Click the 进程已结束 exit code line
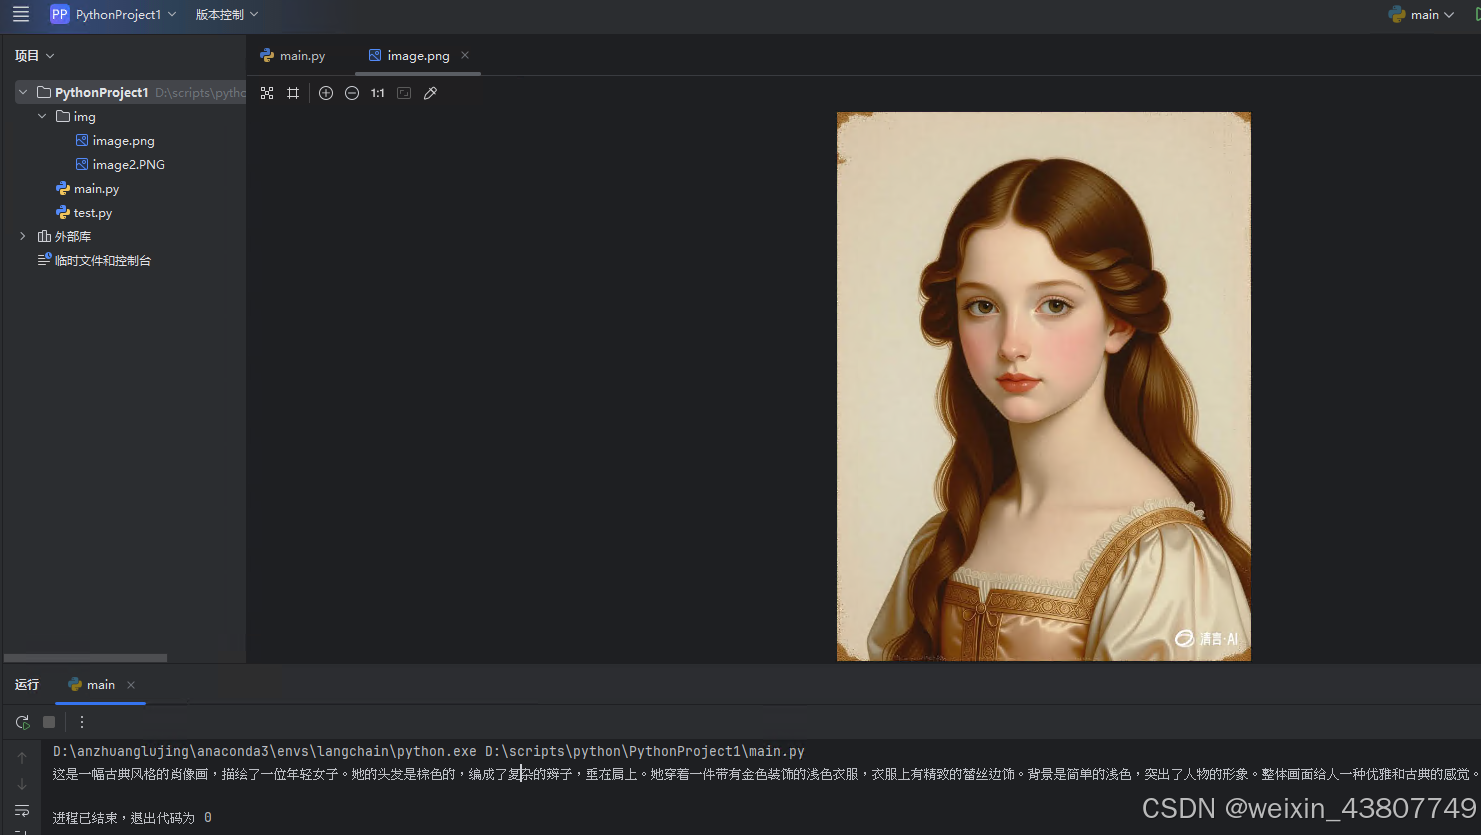 tap(132, 818)
